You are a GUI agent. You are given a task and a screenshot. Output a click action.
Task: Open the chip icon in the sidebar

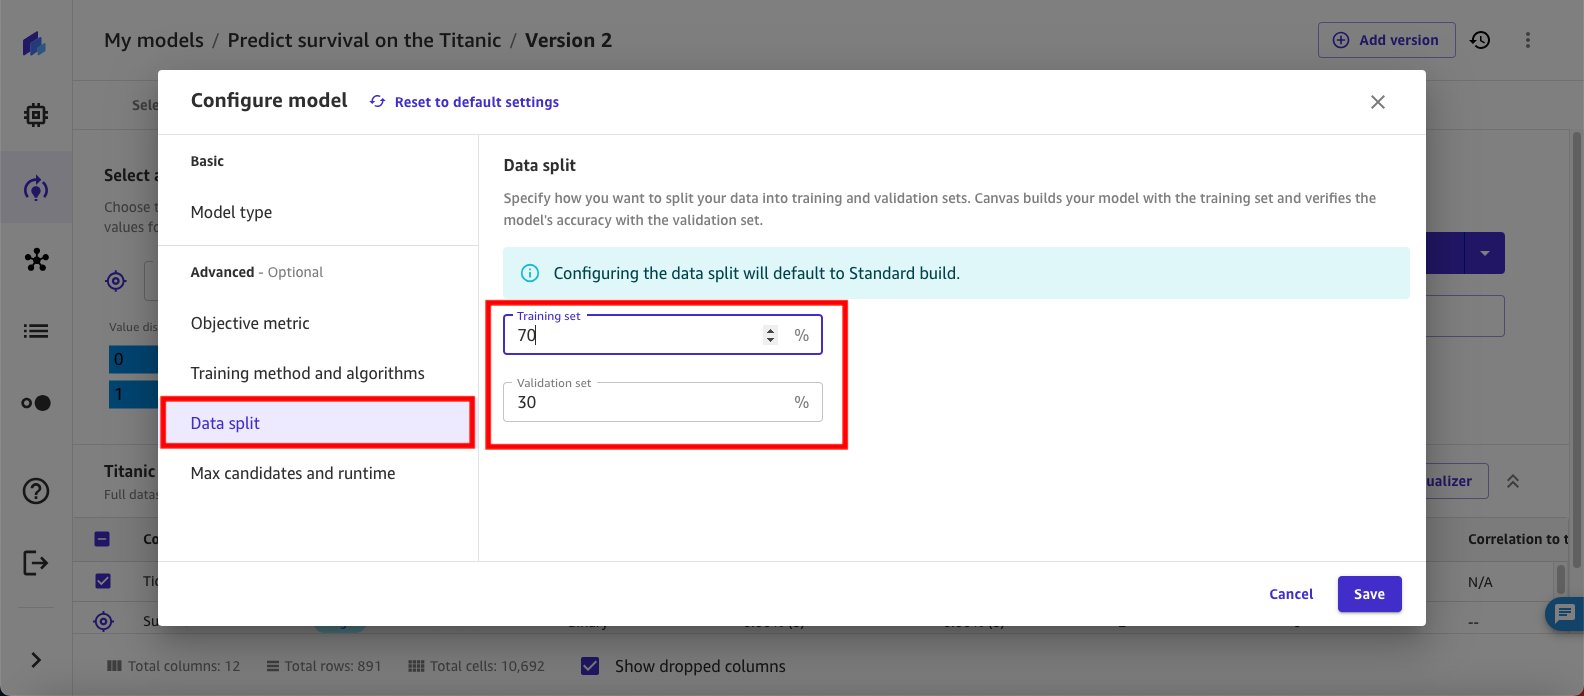[x=35, y=116]
